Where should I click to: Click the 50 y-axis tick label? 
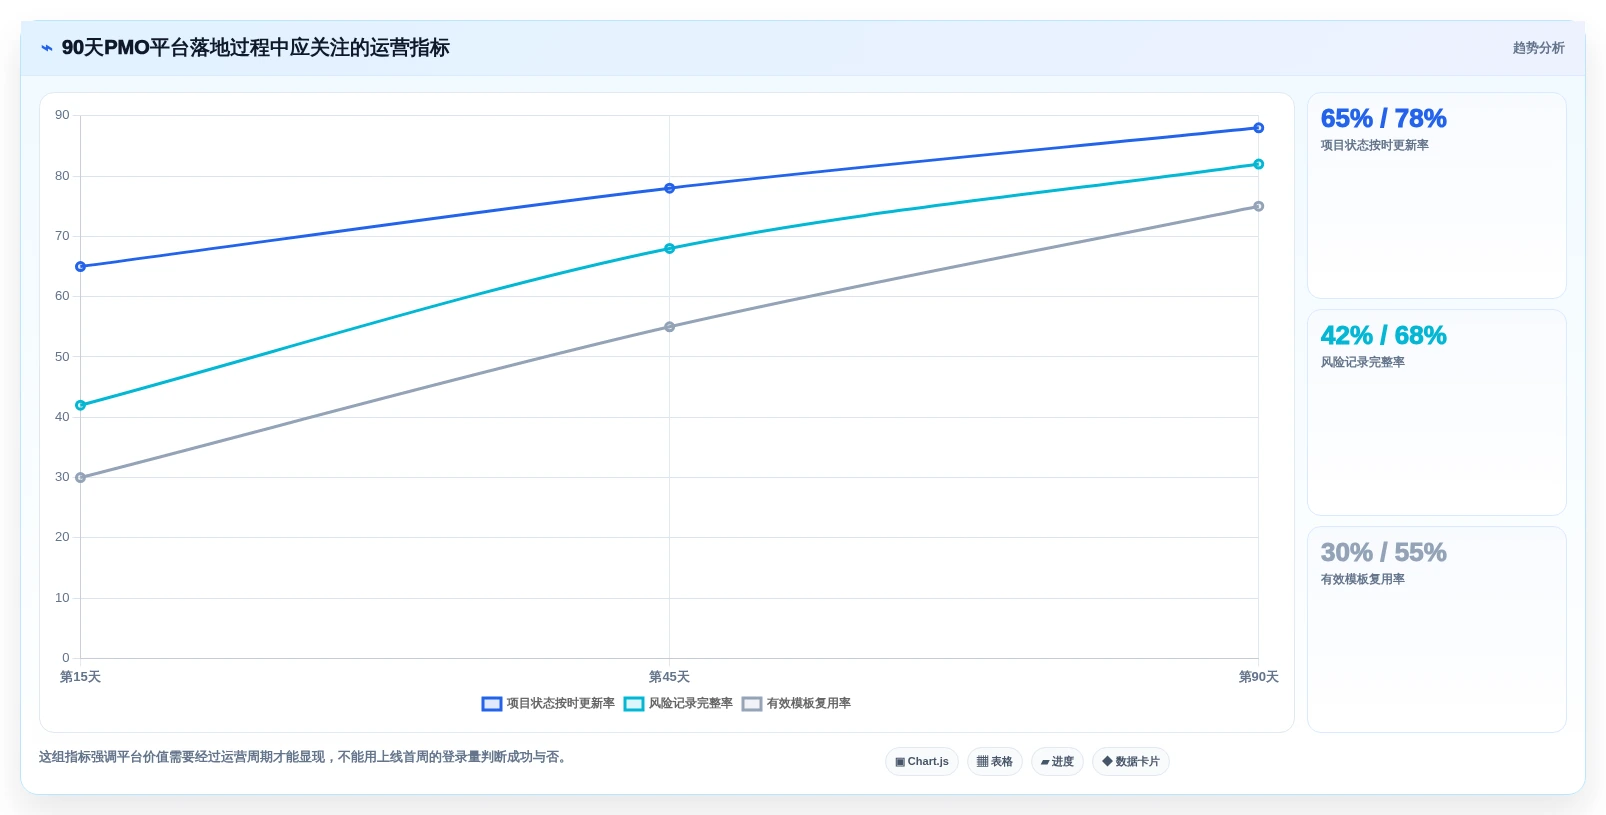[62, 357]
